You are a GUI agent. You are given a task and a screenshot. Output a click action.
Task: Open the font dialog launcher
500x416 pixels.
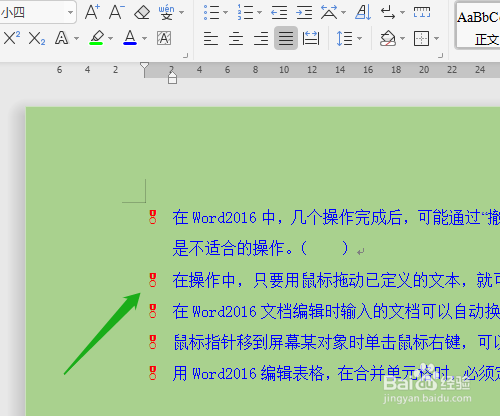186,56
